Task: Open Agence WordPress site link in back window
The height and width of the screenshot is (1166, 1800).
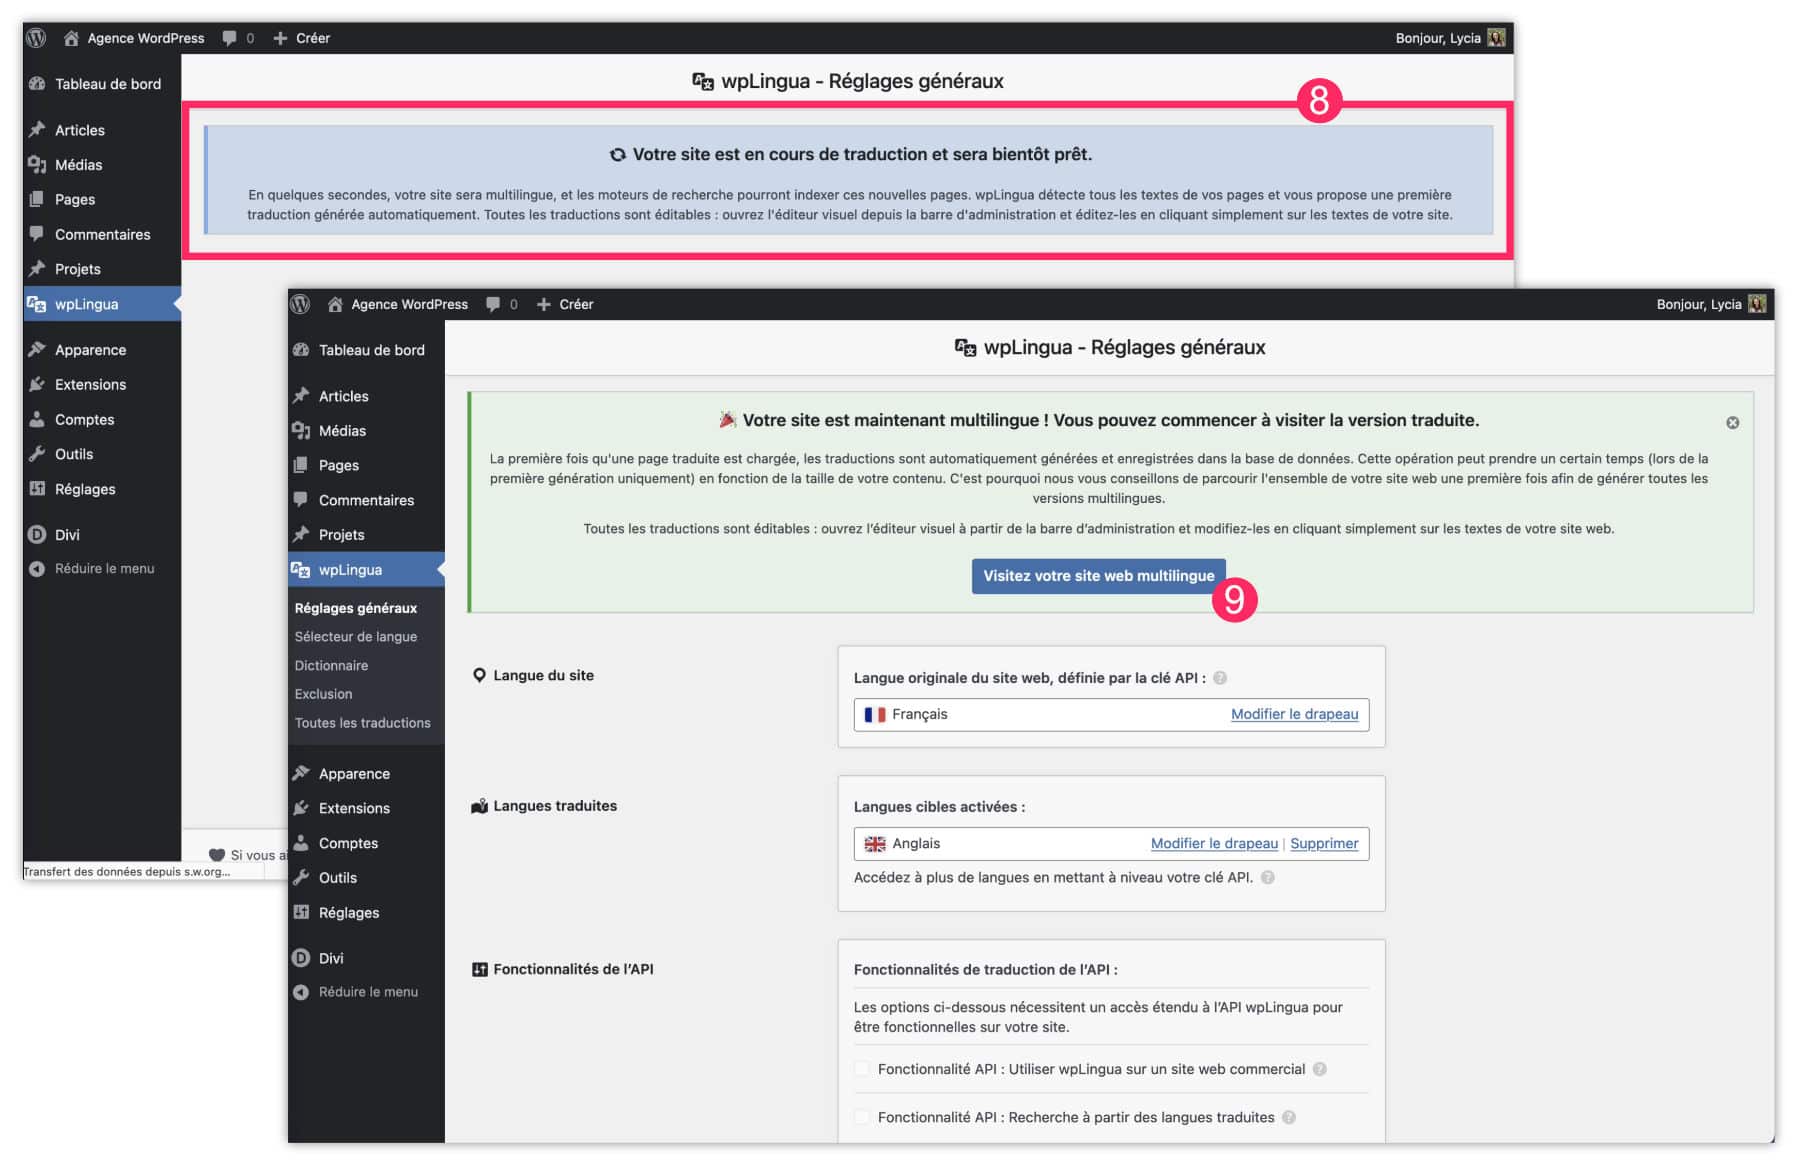Action: point(134,38)
